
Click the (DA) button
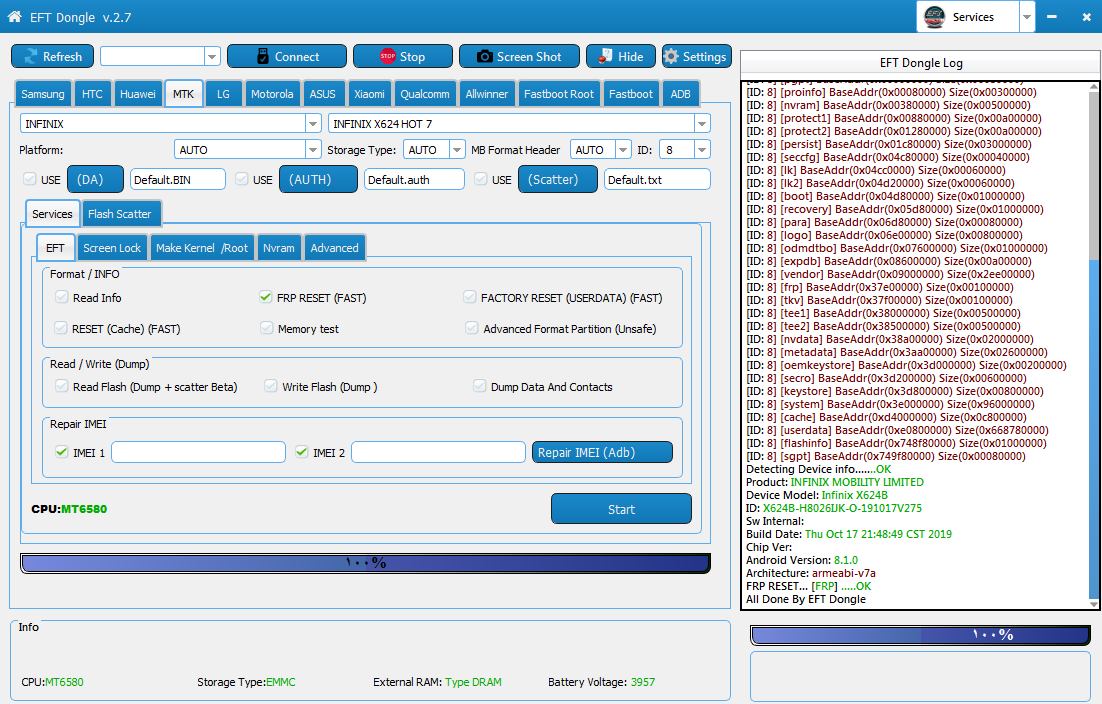click(x=96, y=179)
